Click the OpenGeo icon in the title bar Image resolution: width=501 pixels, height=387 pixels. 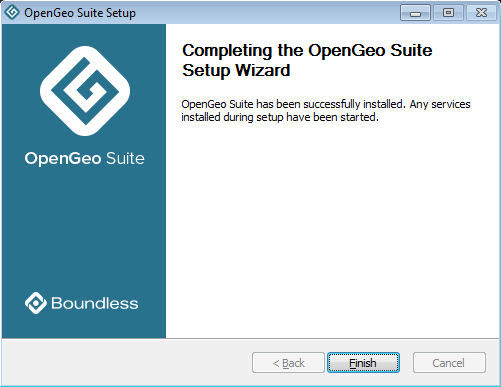(x=12, y=13)
